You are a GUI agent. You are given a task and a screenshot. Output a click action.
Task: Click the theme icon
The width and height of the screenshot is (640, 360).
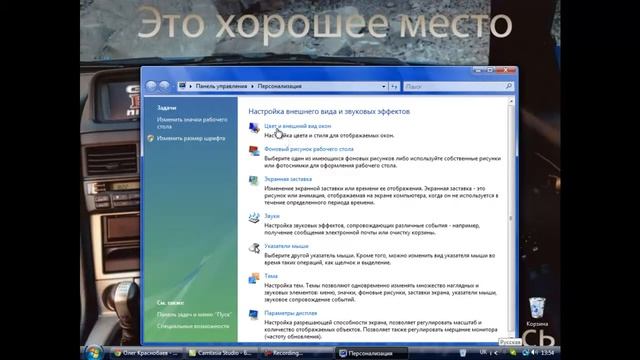[x=254, y=278]
